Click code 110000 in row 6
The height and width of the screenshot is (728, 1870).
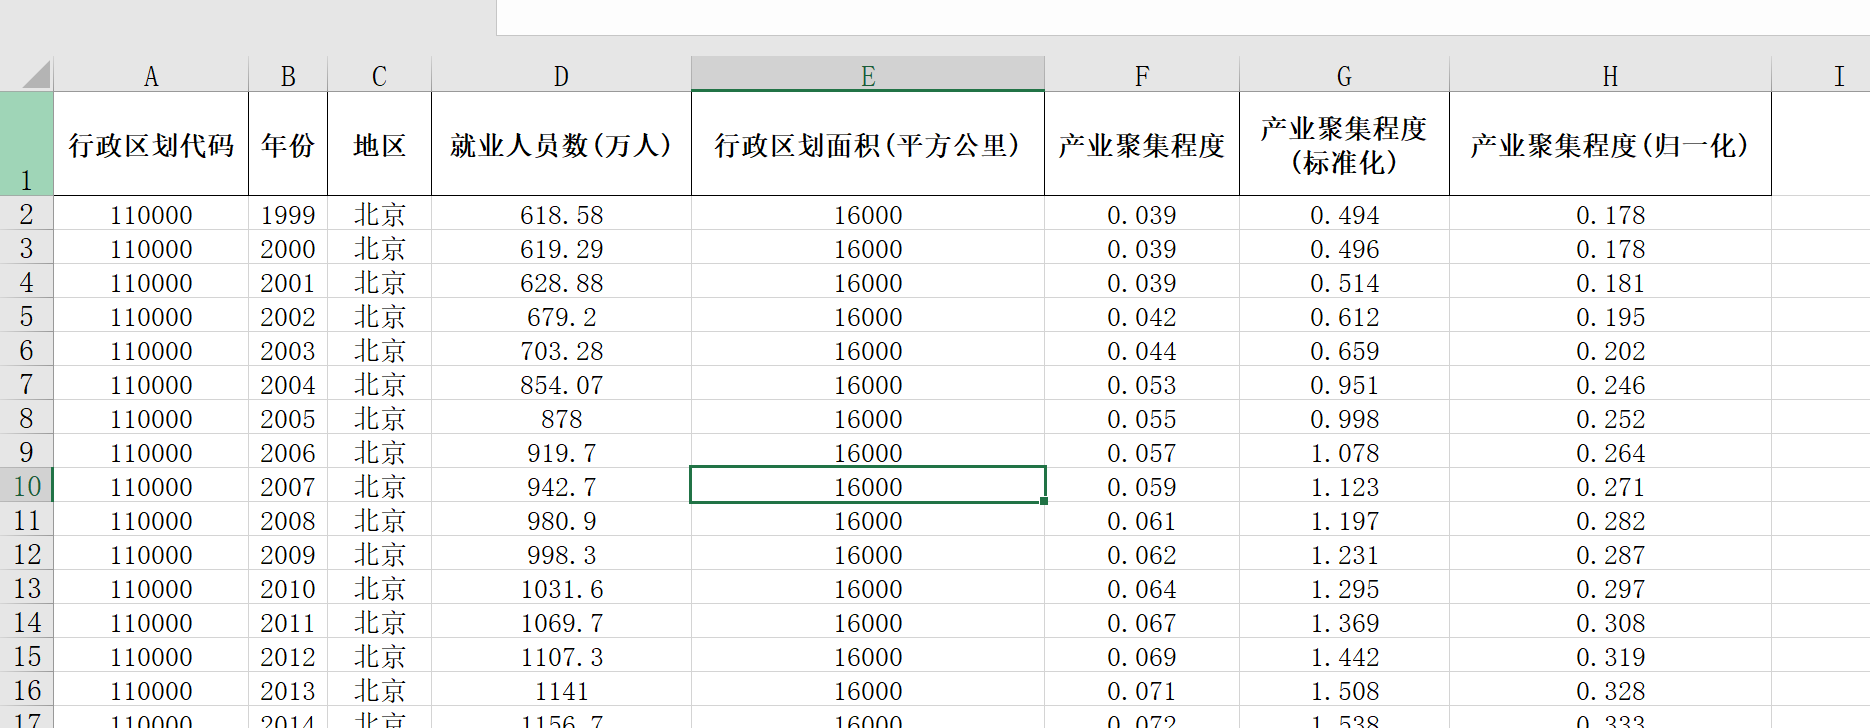click(151, 350)
